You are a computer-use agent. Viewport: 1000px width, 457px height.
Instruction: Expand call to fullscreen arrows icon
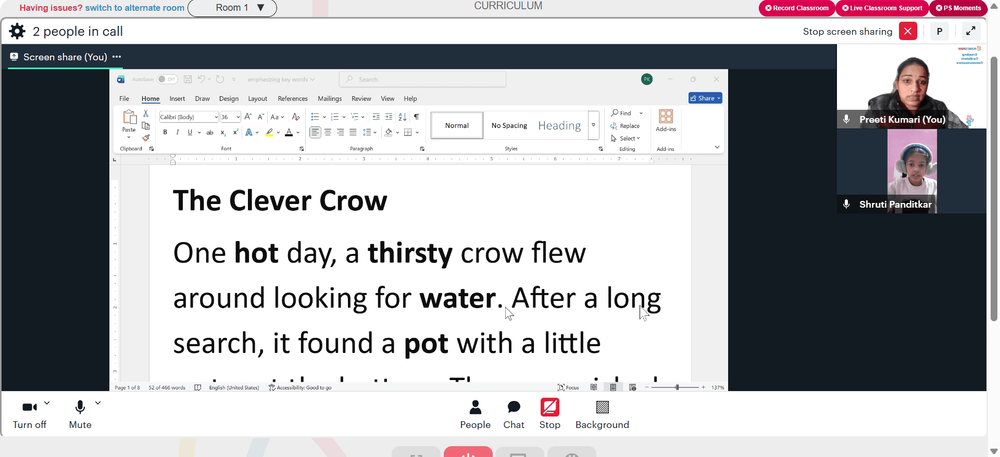coord(971,31)
